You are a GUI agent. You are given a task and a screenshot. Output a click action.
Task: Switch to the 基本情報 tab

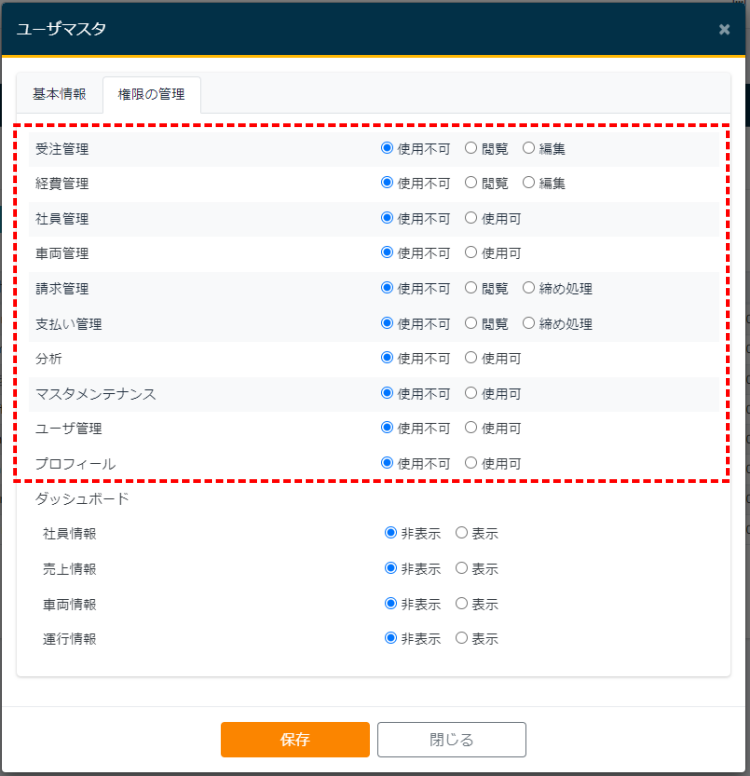tap(59, 94)
